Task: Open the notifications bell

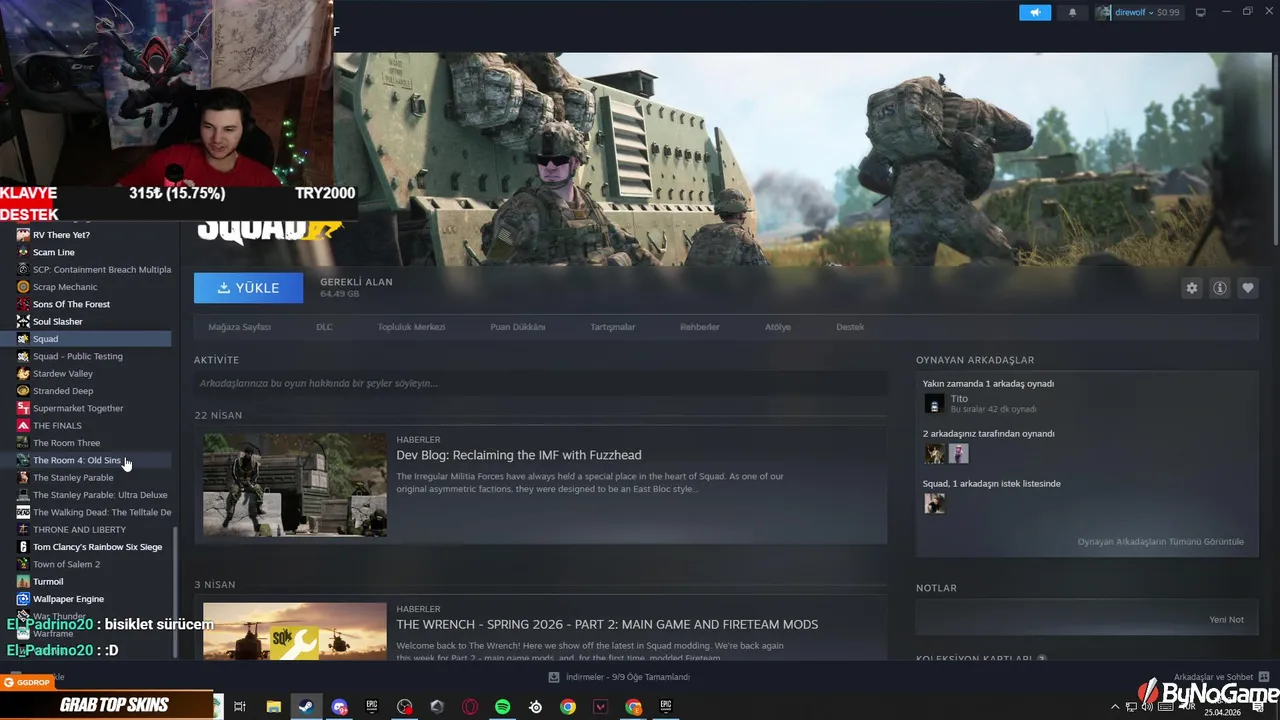Action: (1073, 12)
